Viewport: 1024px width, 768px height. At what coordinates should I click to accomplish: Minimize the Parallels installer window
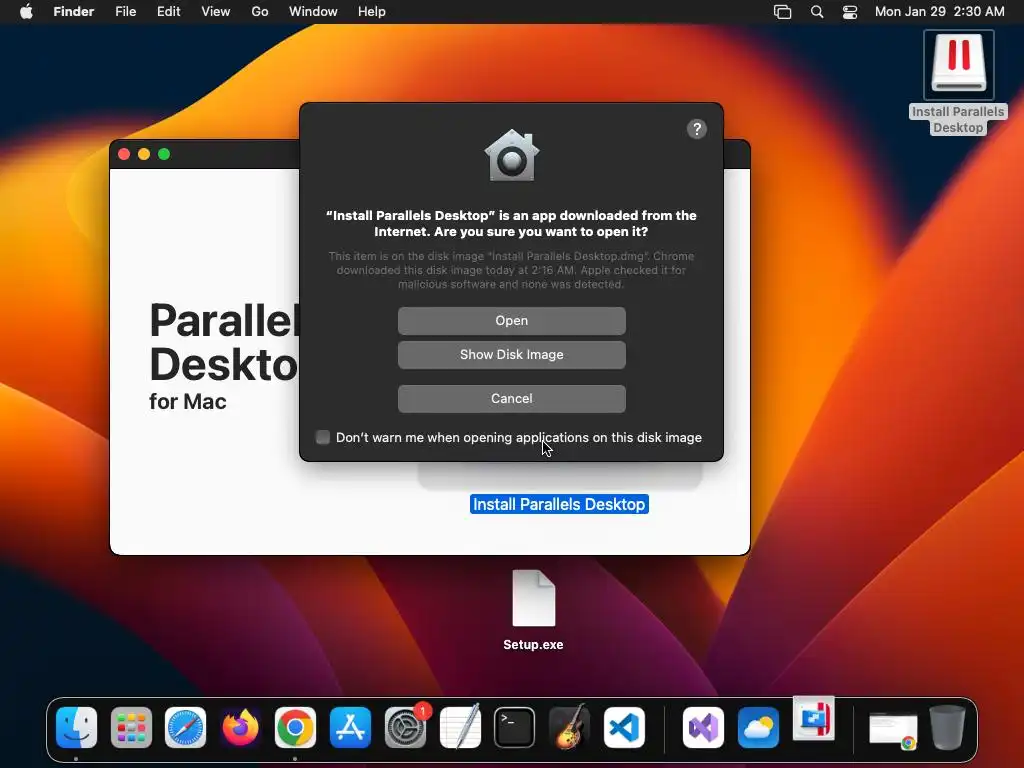click(x=144, y=154)
